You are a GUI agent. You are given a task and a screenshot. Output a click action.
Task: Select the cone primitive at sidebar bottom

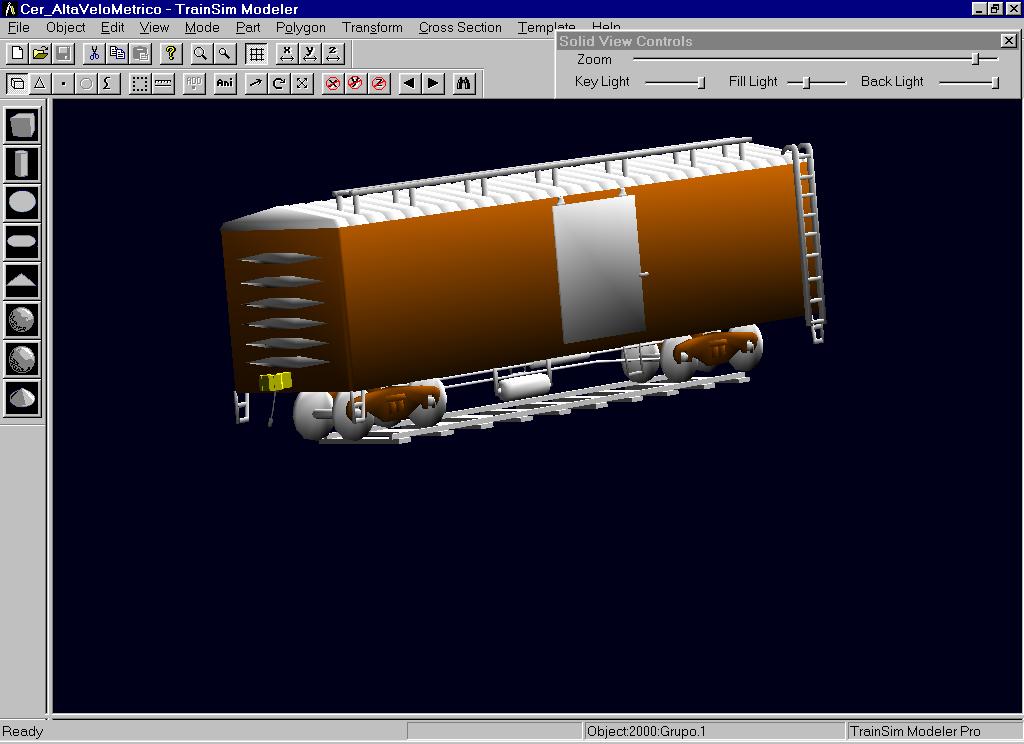click(22, 397)
